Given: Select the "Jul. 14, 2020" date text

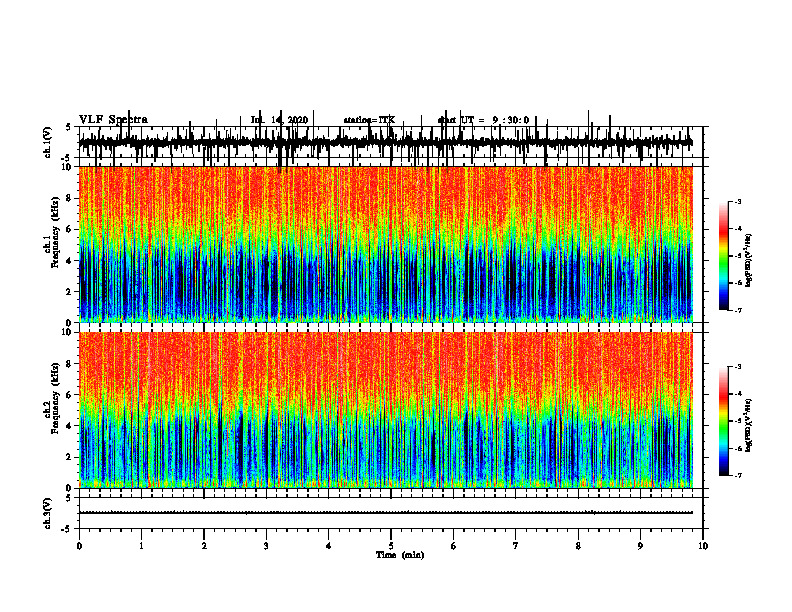Looking at the screenshot, I should pyautogui.click(x=279, y=120).
